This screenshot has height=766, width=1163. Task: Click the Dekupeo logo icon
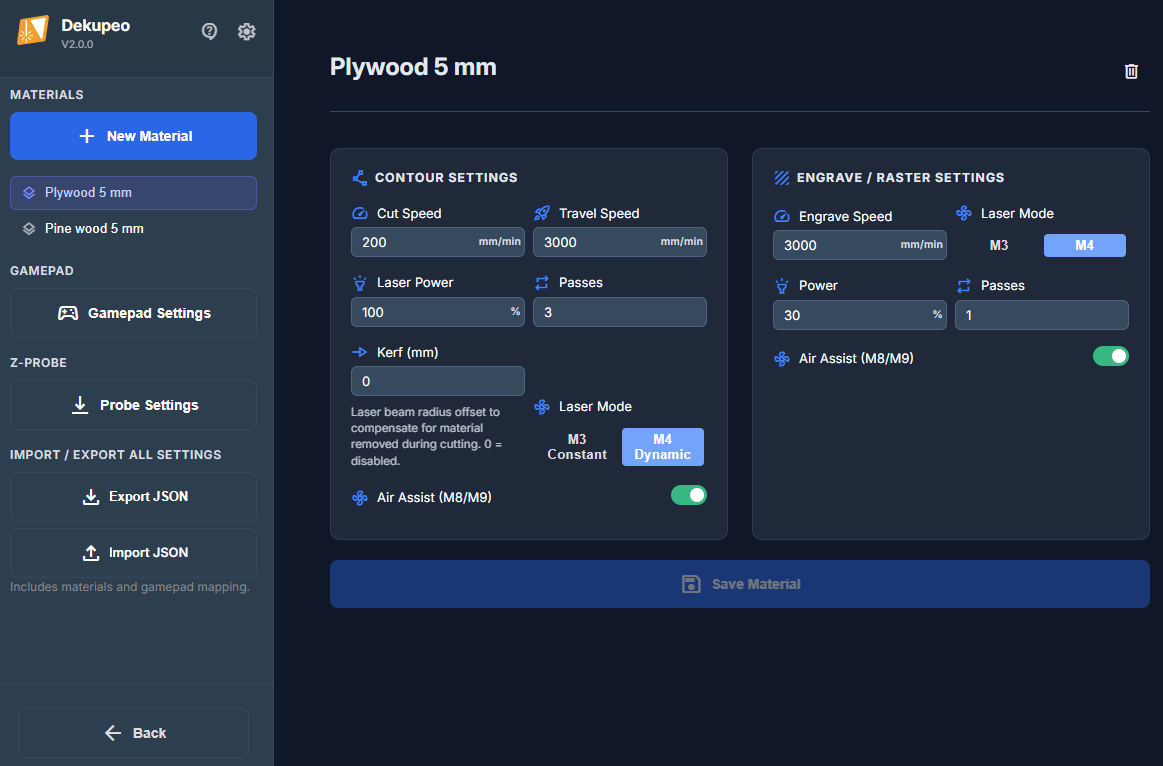coord(33,31)
